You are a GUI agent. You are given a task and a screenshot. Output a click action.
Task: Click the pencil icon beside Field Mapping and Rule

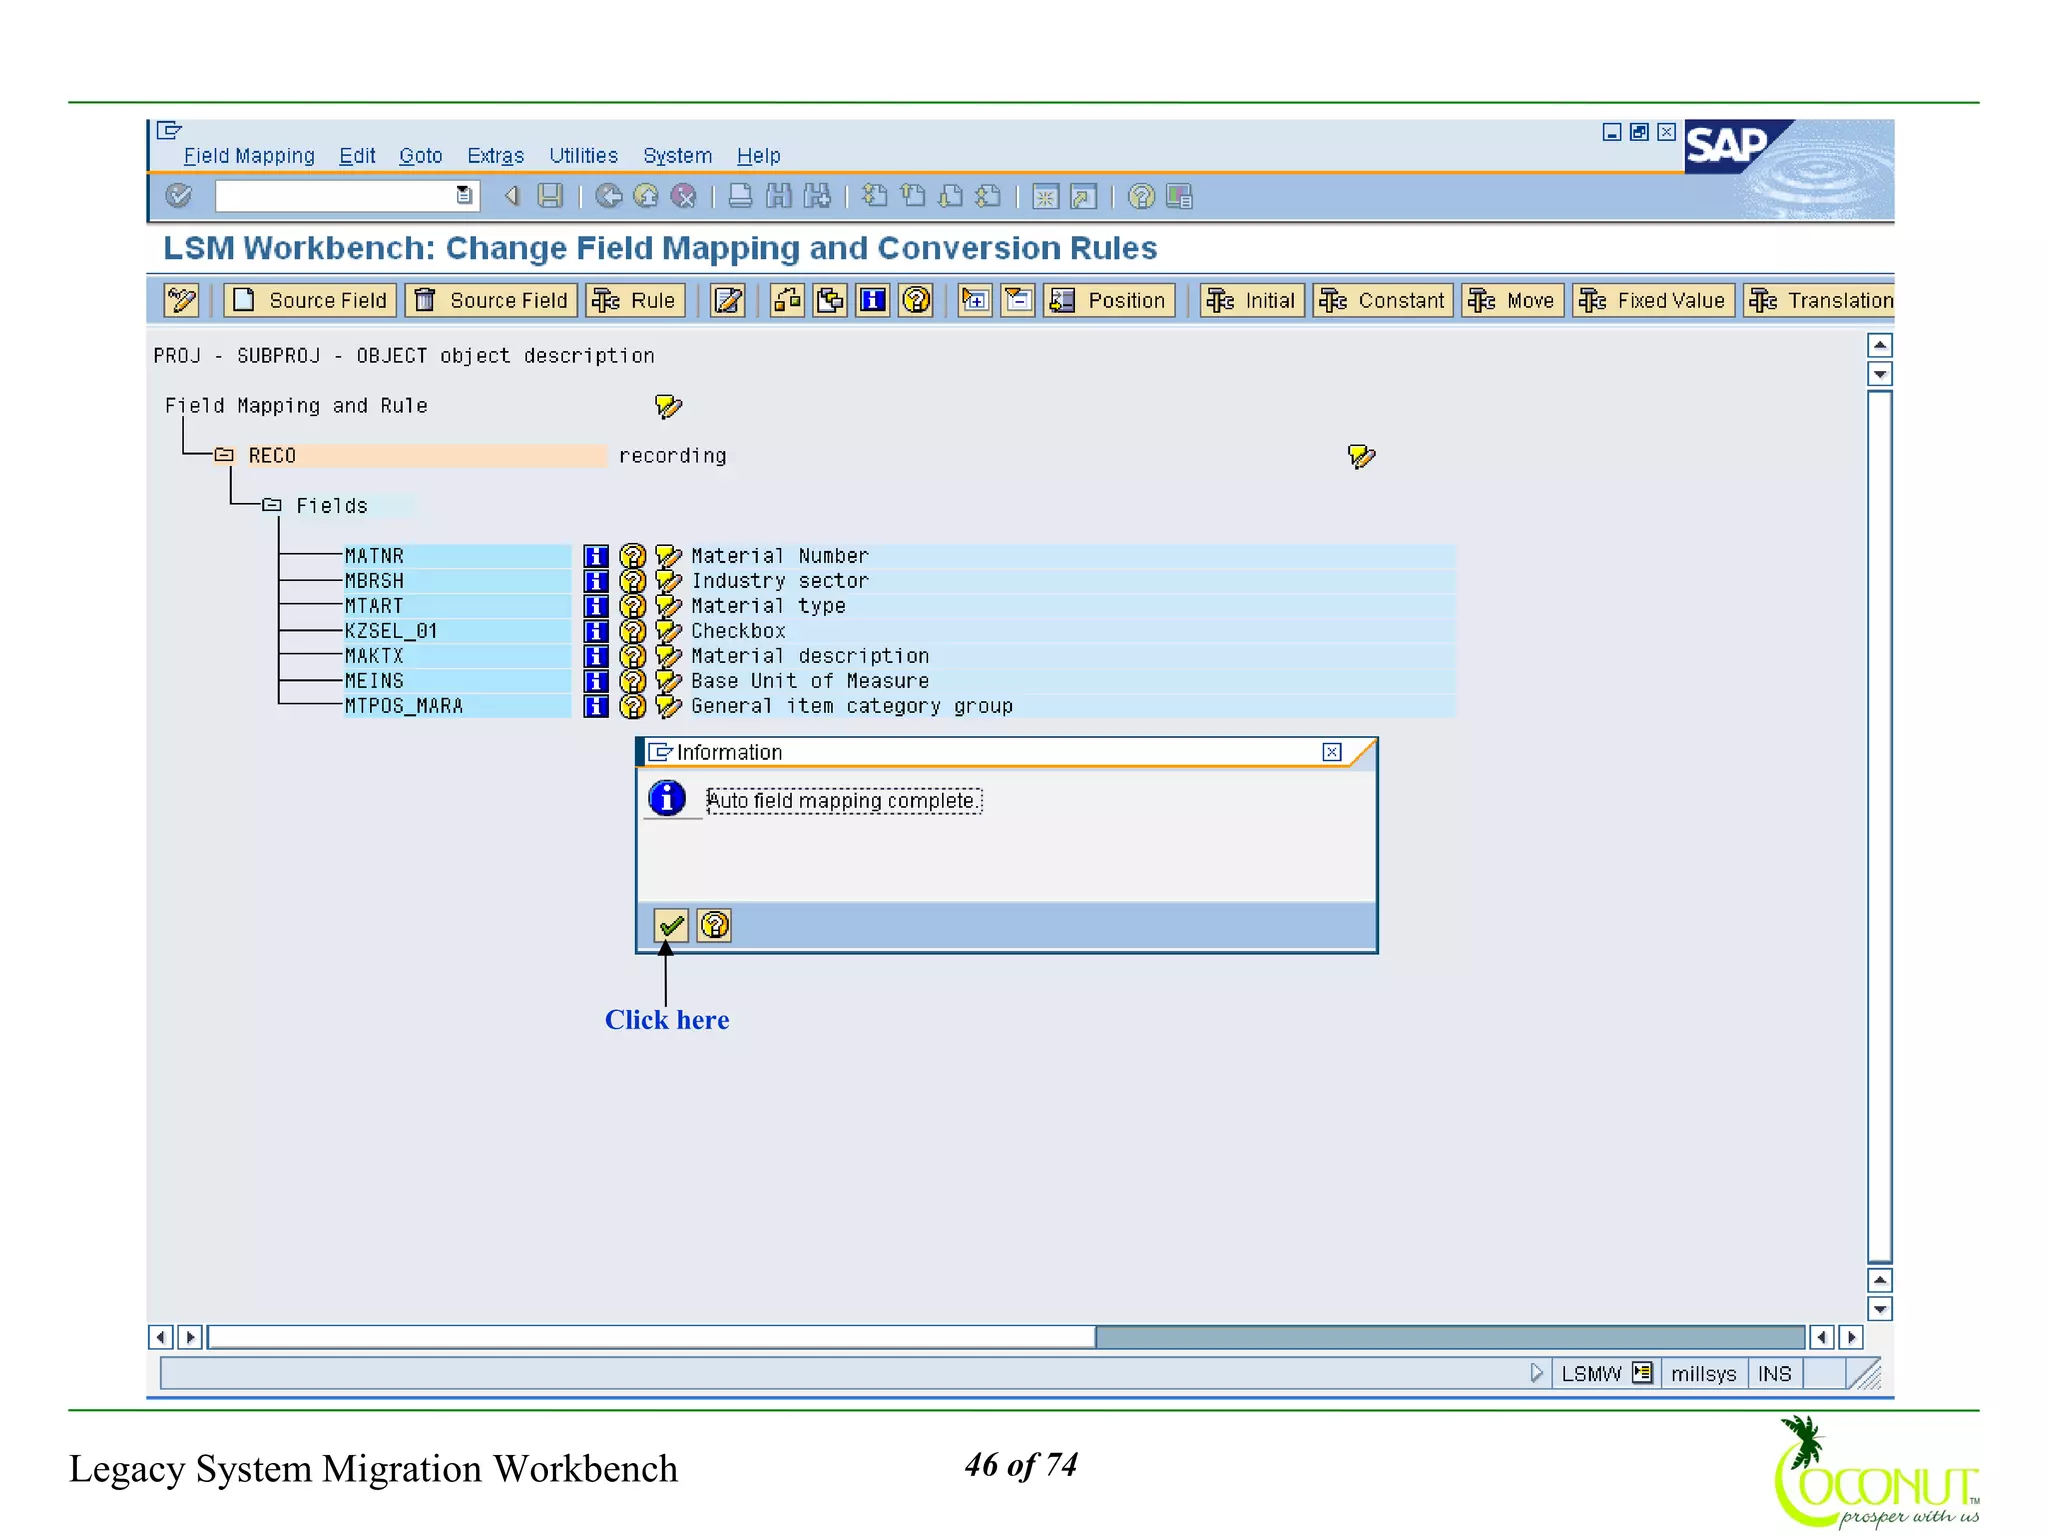click(x=668, y=406)
